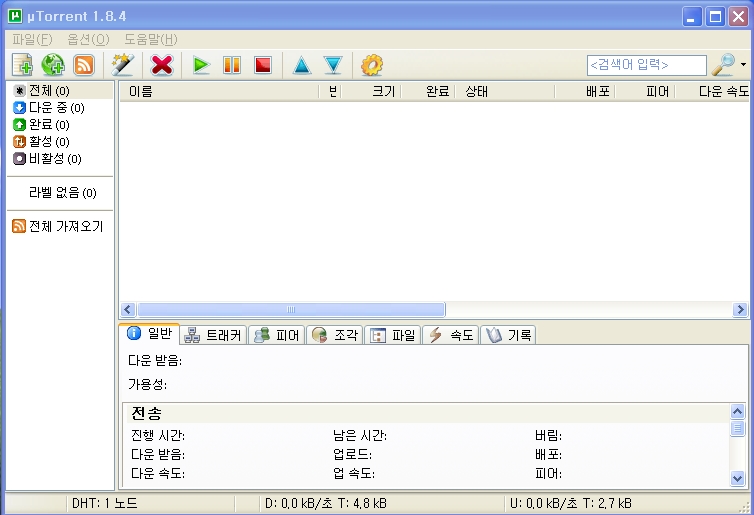The height and width of the screenshot is (515, 754).
Task: Click the red Stop icon
Action: [x=263, y=65]
